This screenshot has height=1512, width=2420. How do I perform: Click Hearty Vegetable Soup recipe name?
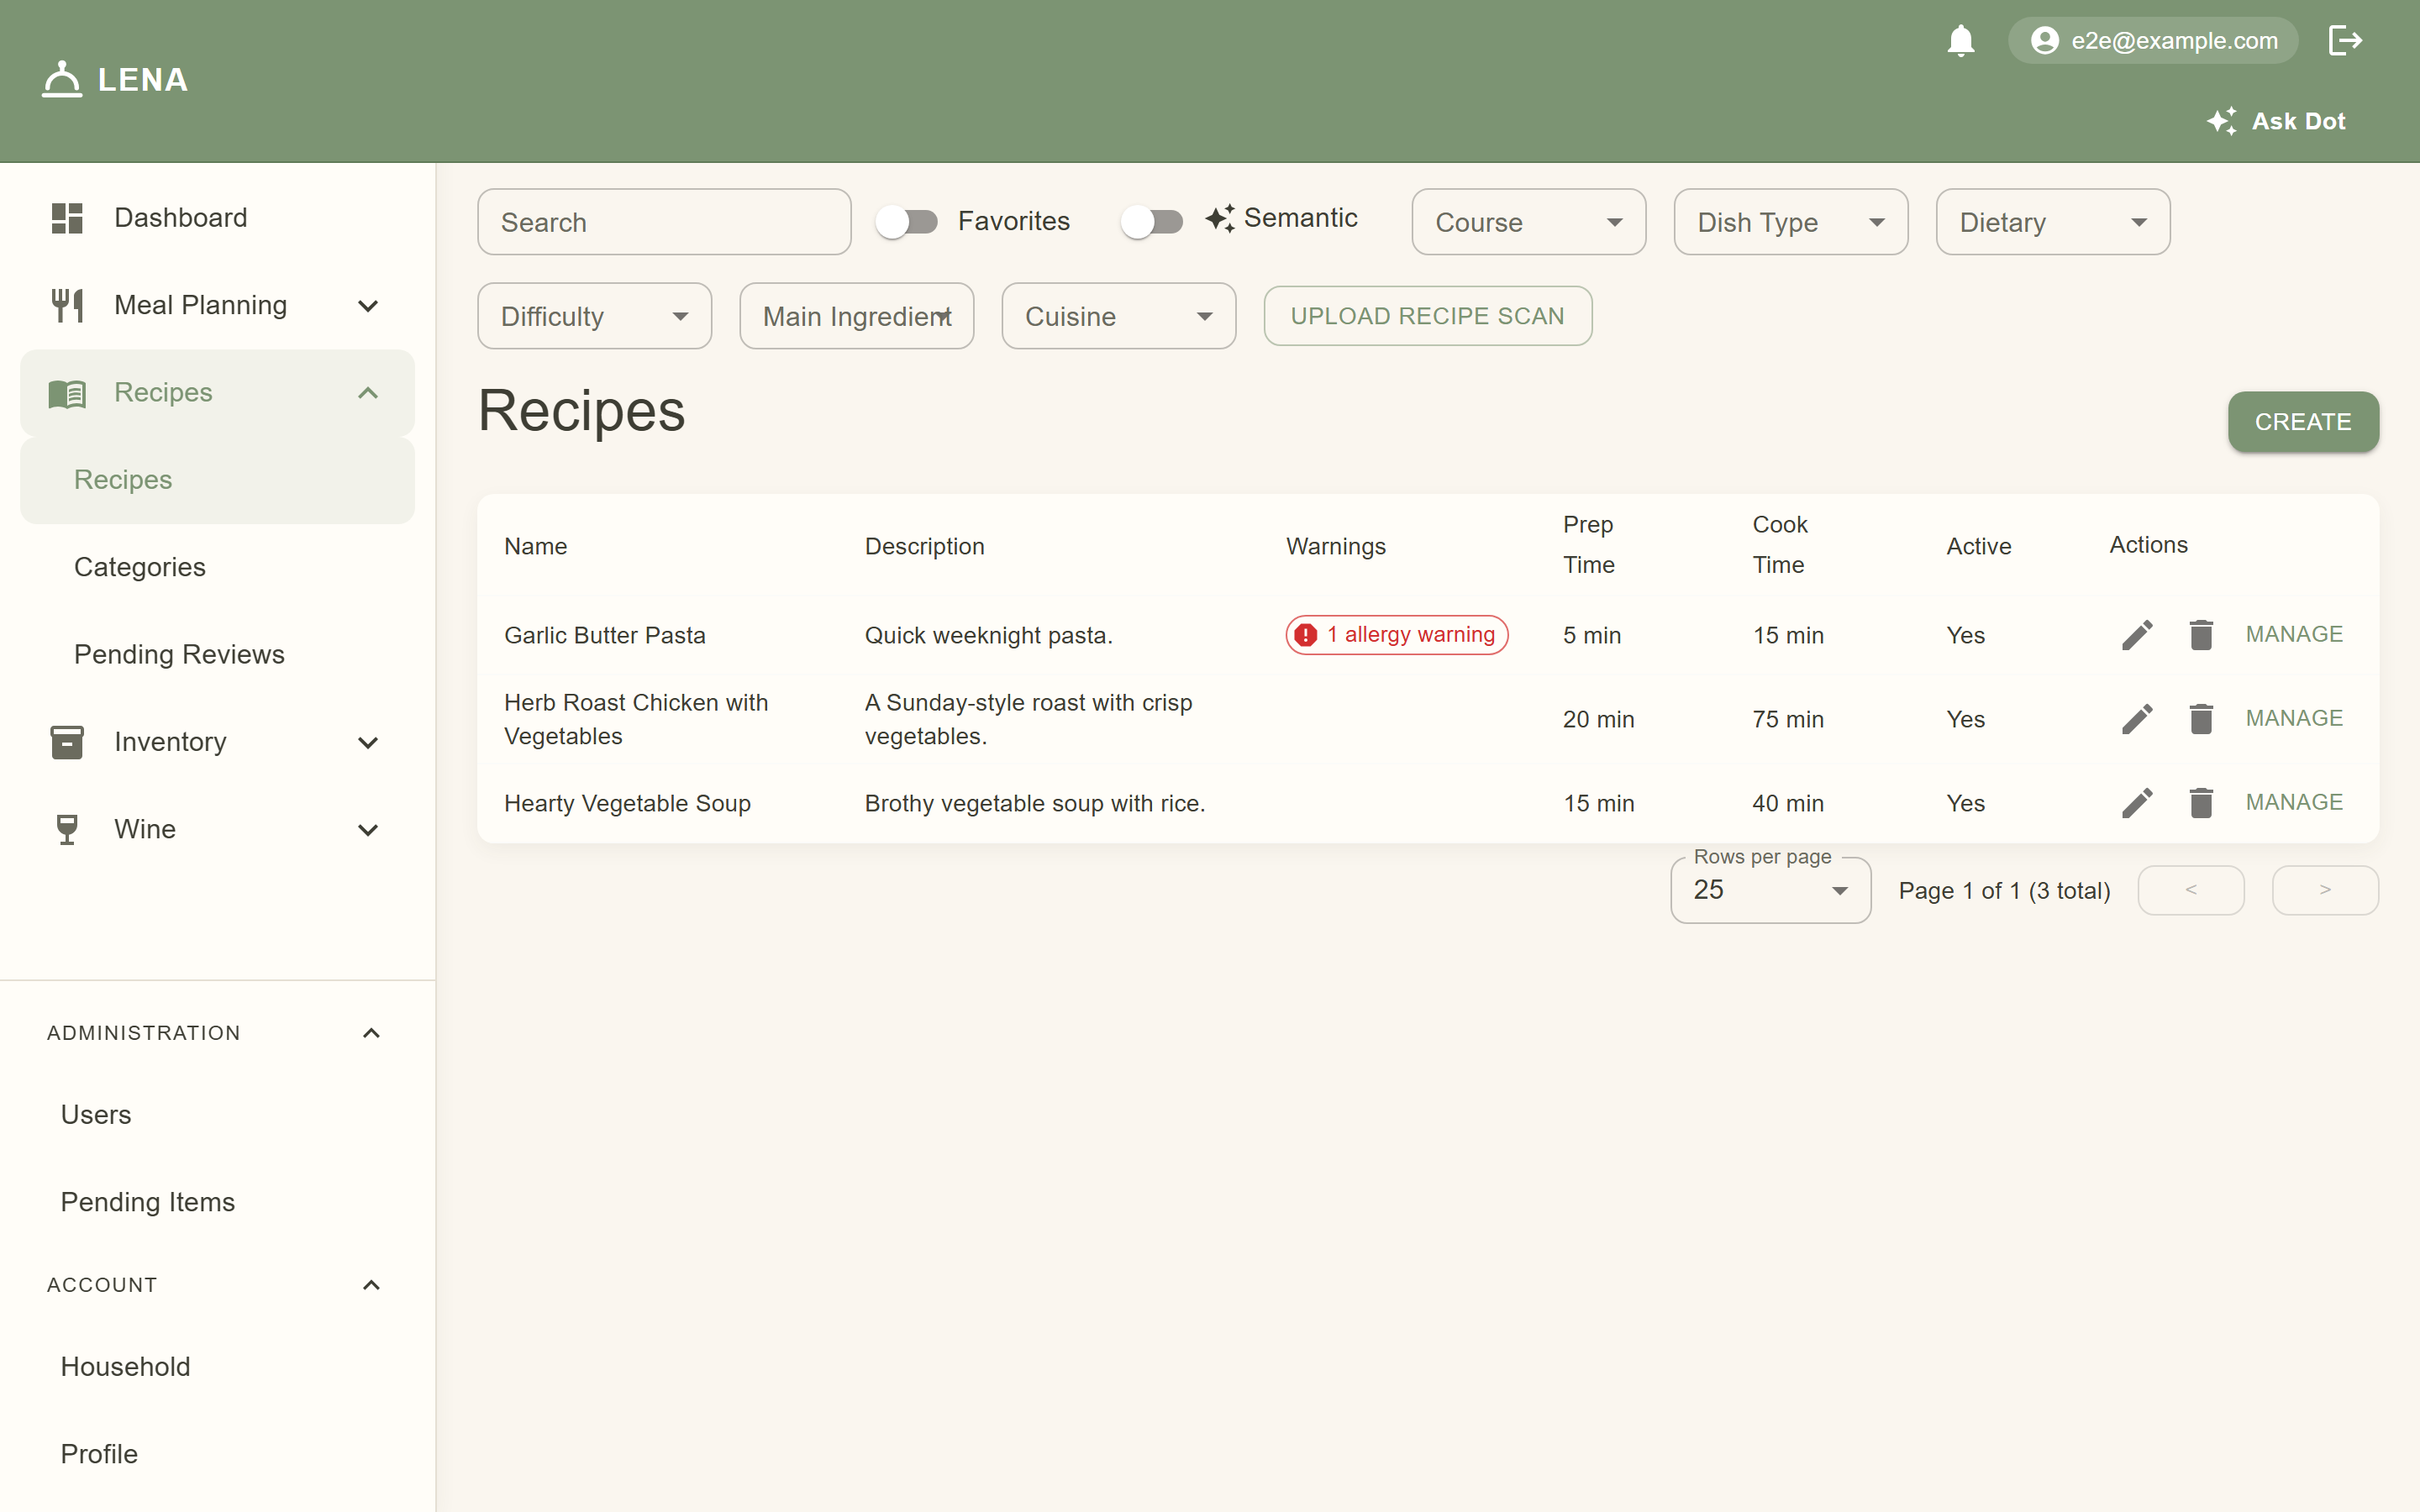coord(627,803)
